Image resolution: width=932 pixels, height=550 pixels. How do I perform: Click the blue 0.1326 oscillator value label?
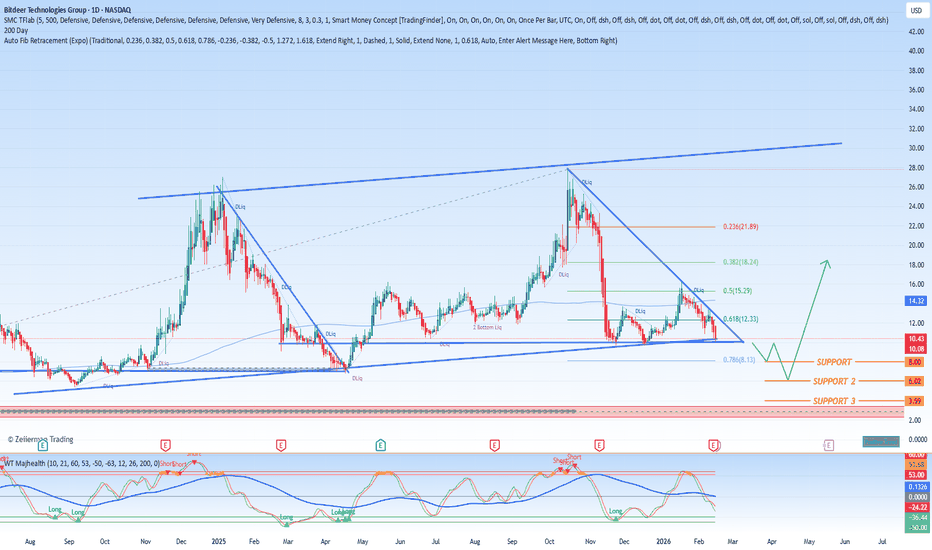coord(916,486)
